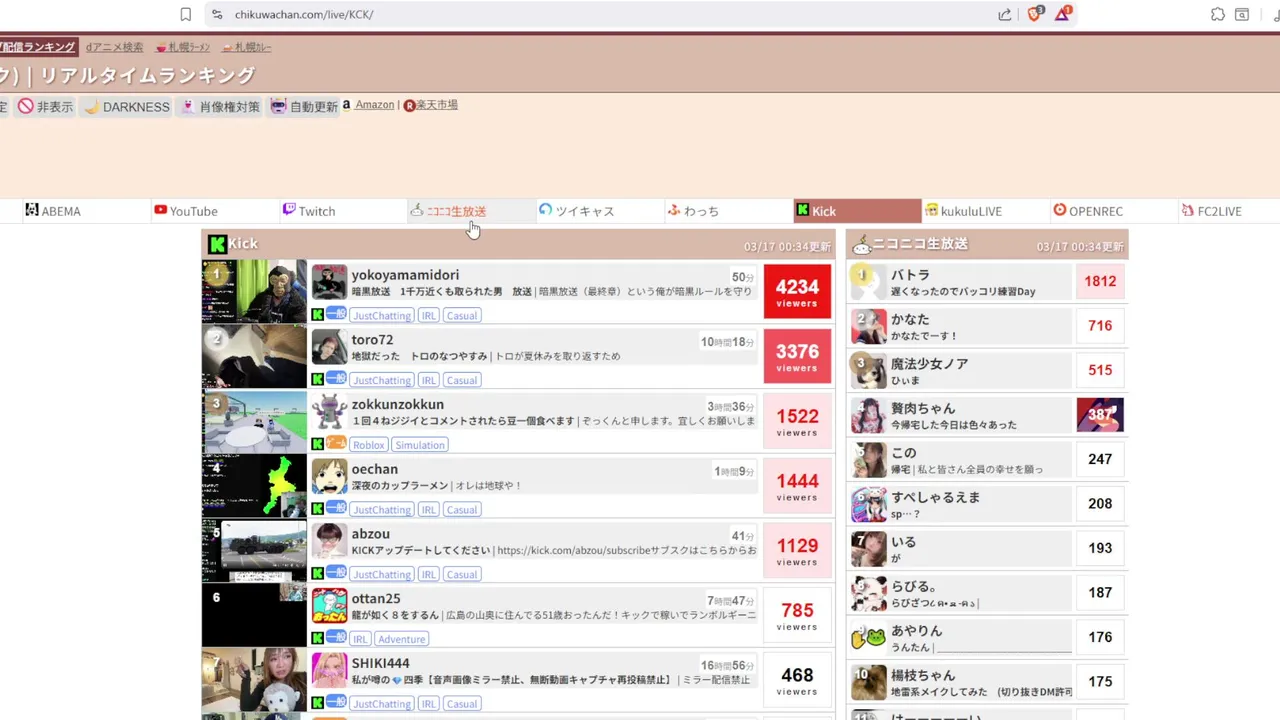Open streamer name SHIKI444

click(x=381, y=663)
